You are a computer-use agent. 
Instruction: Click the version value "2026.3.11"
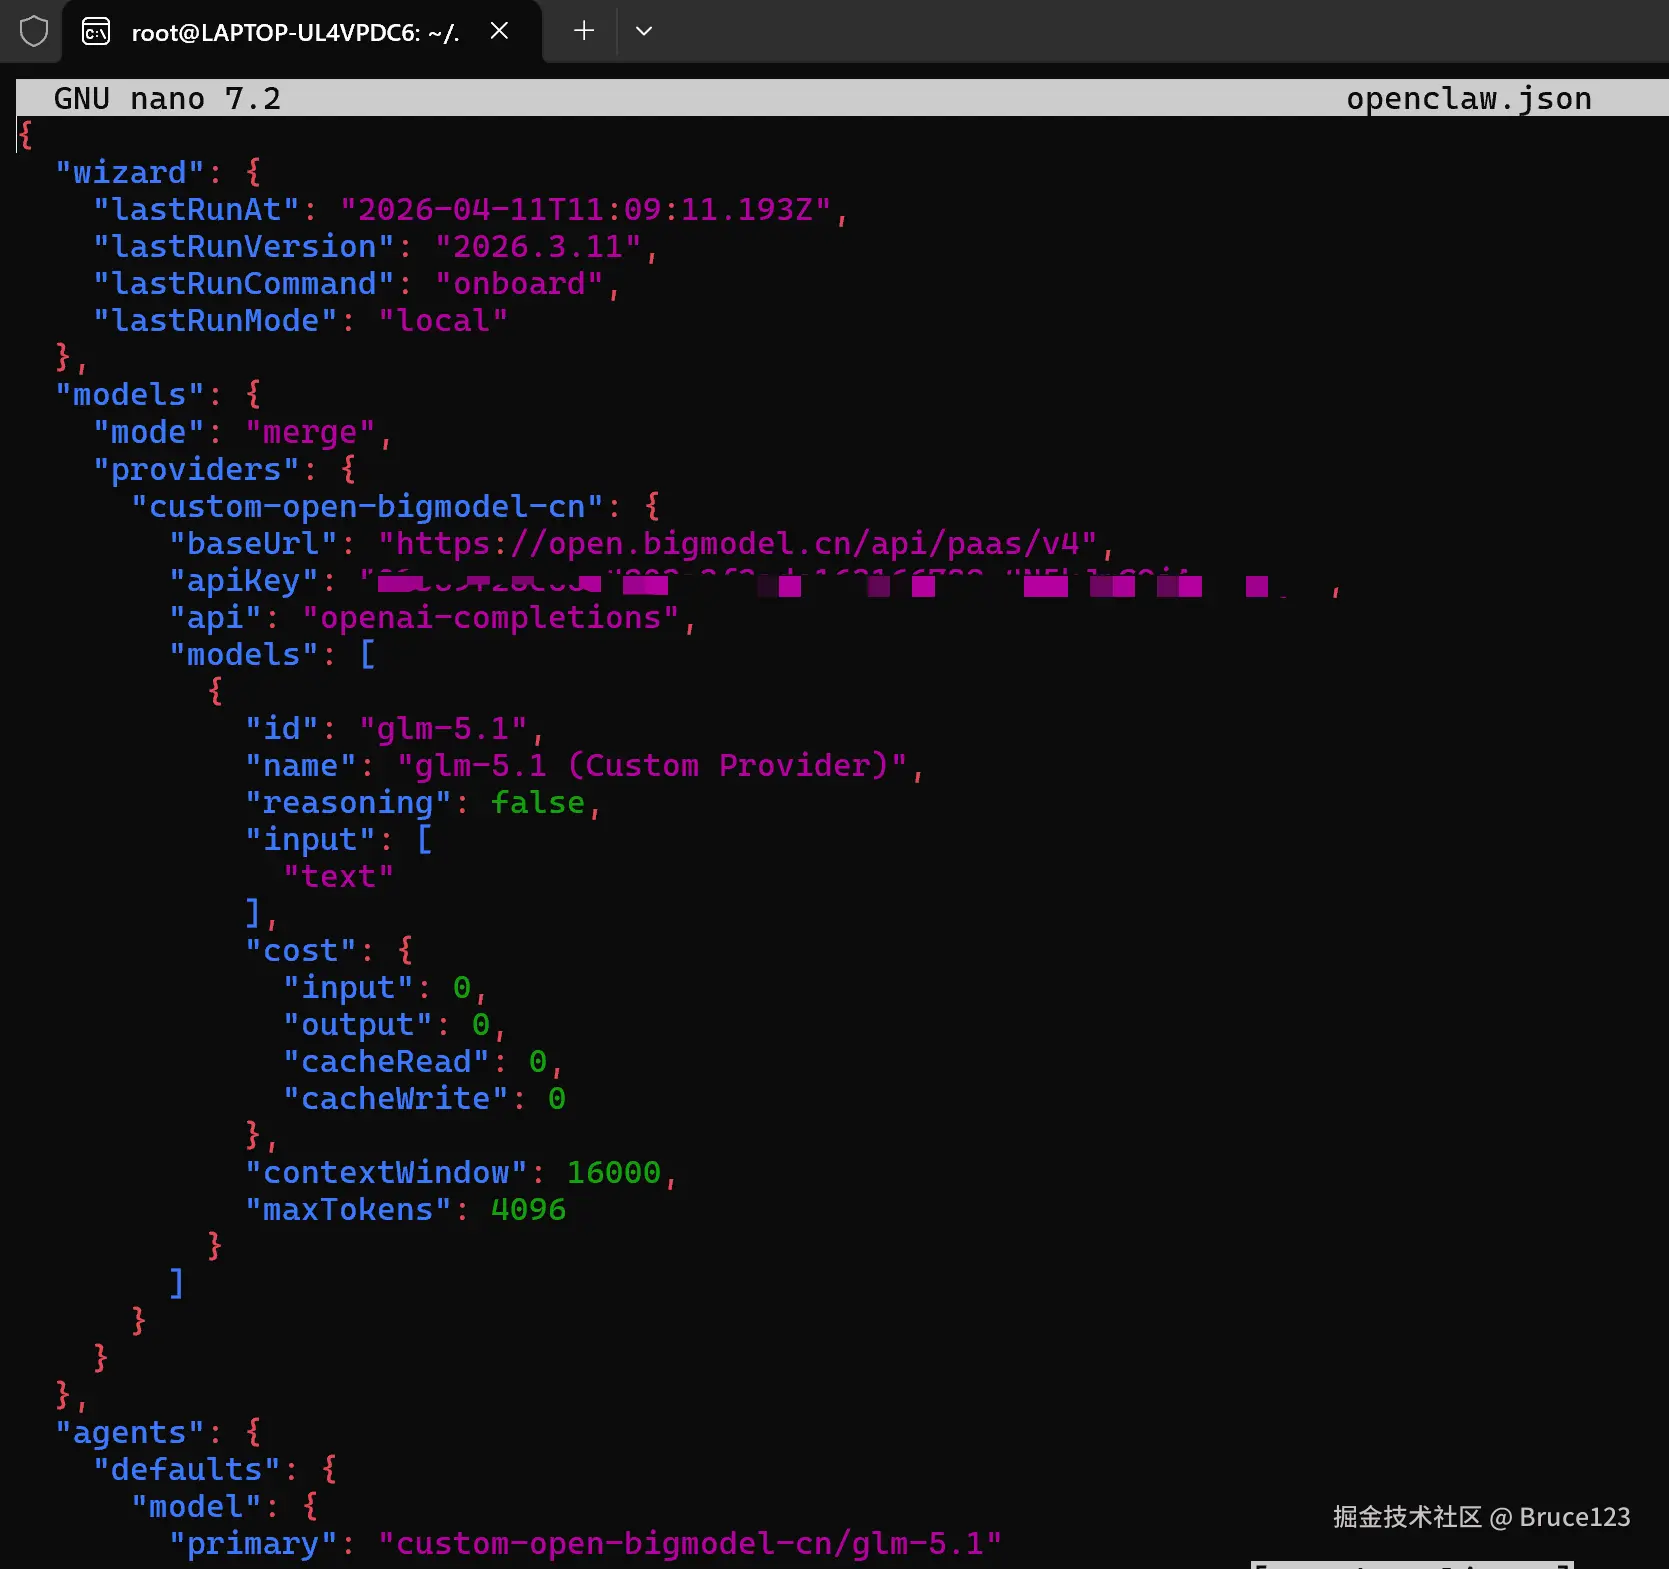tap(538, 246)
